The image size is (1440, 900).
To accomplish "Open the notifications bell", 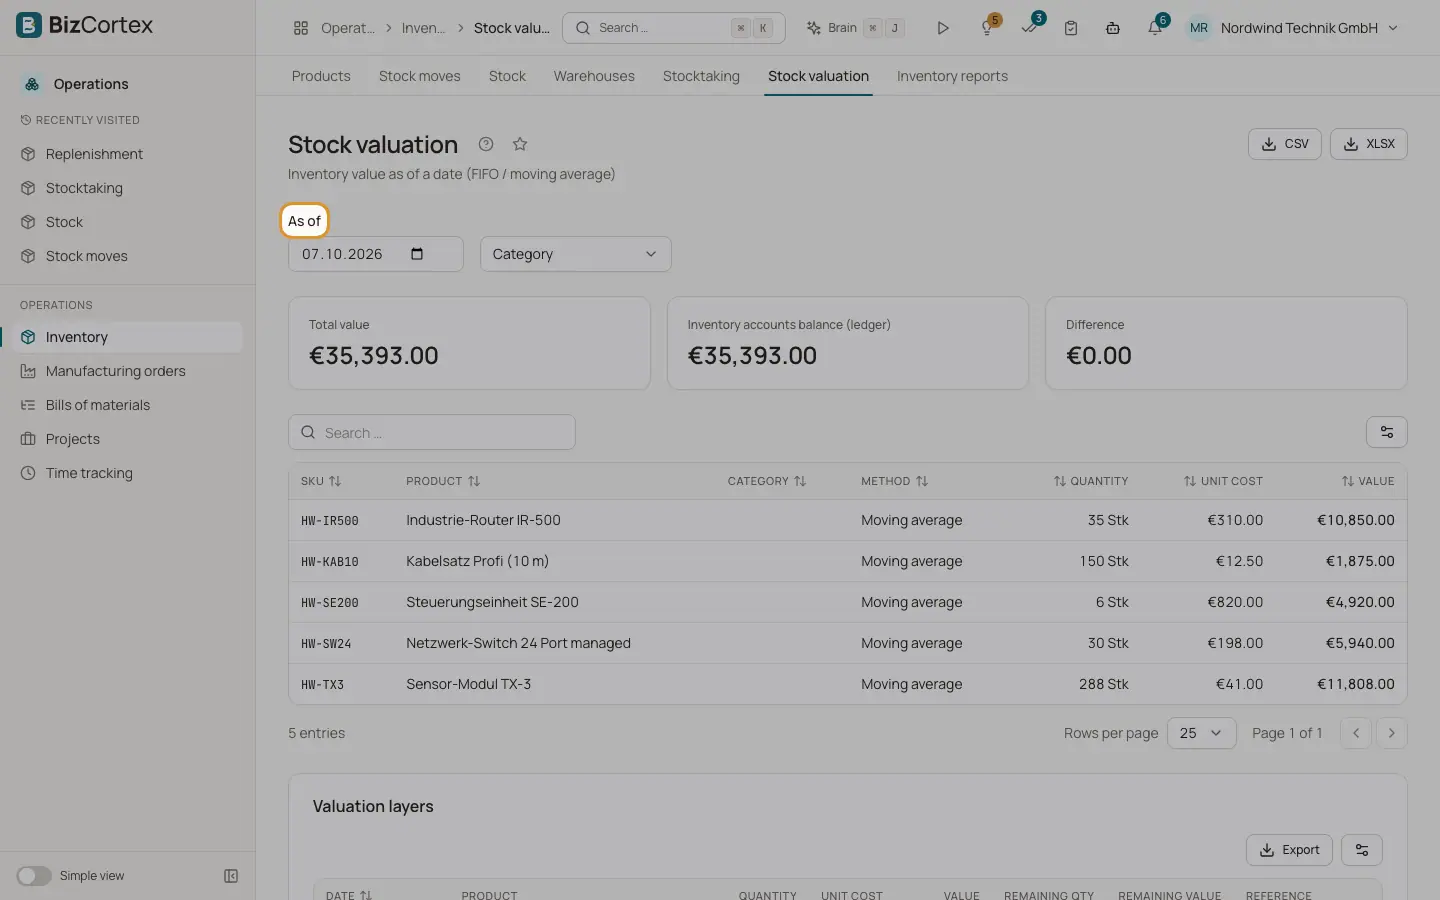I will click(x=1155, y=28).
